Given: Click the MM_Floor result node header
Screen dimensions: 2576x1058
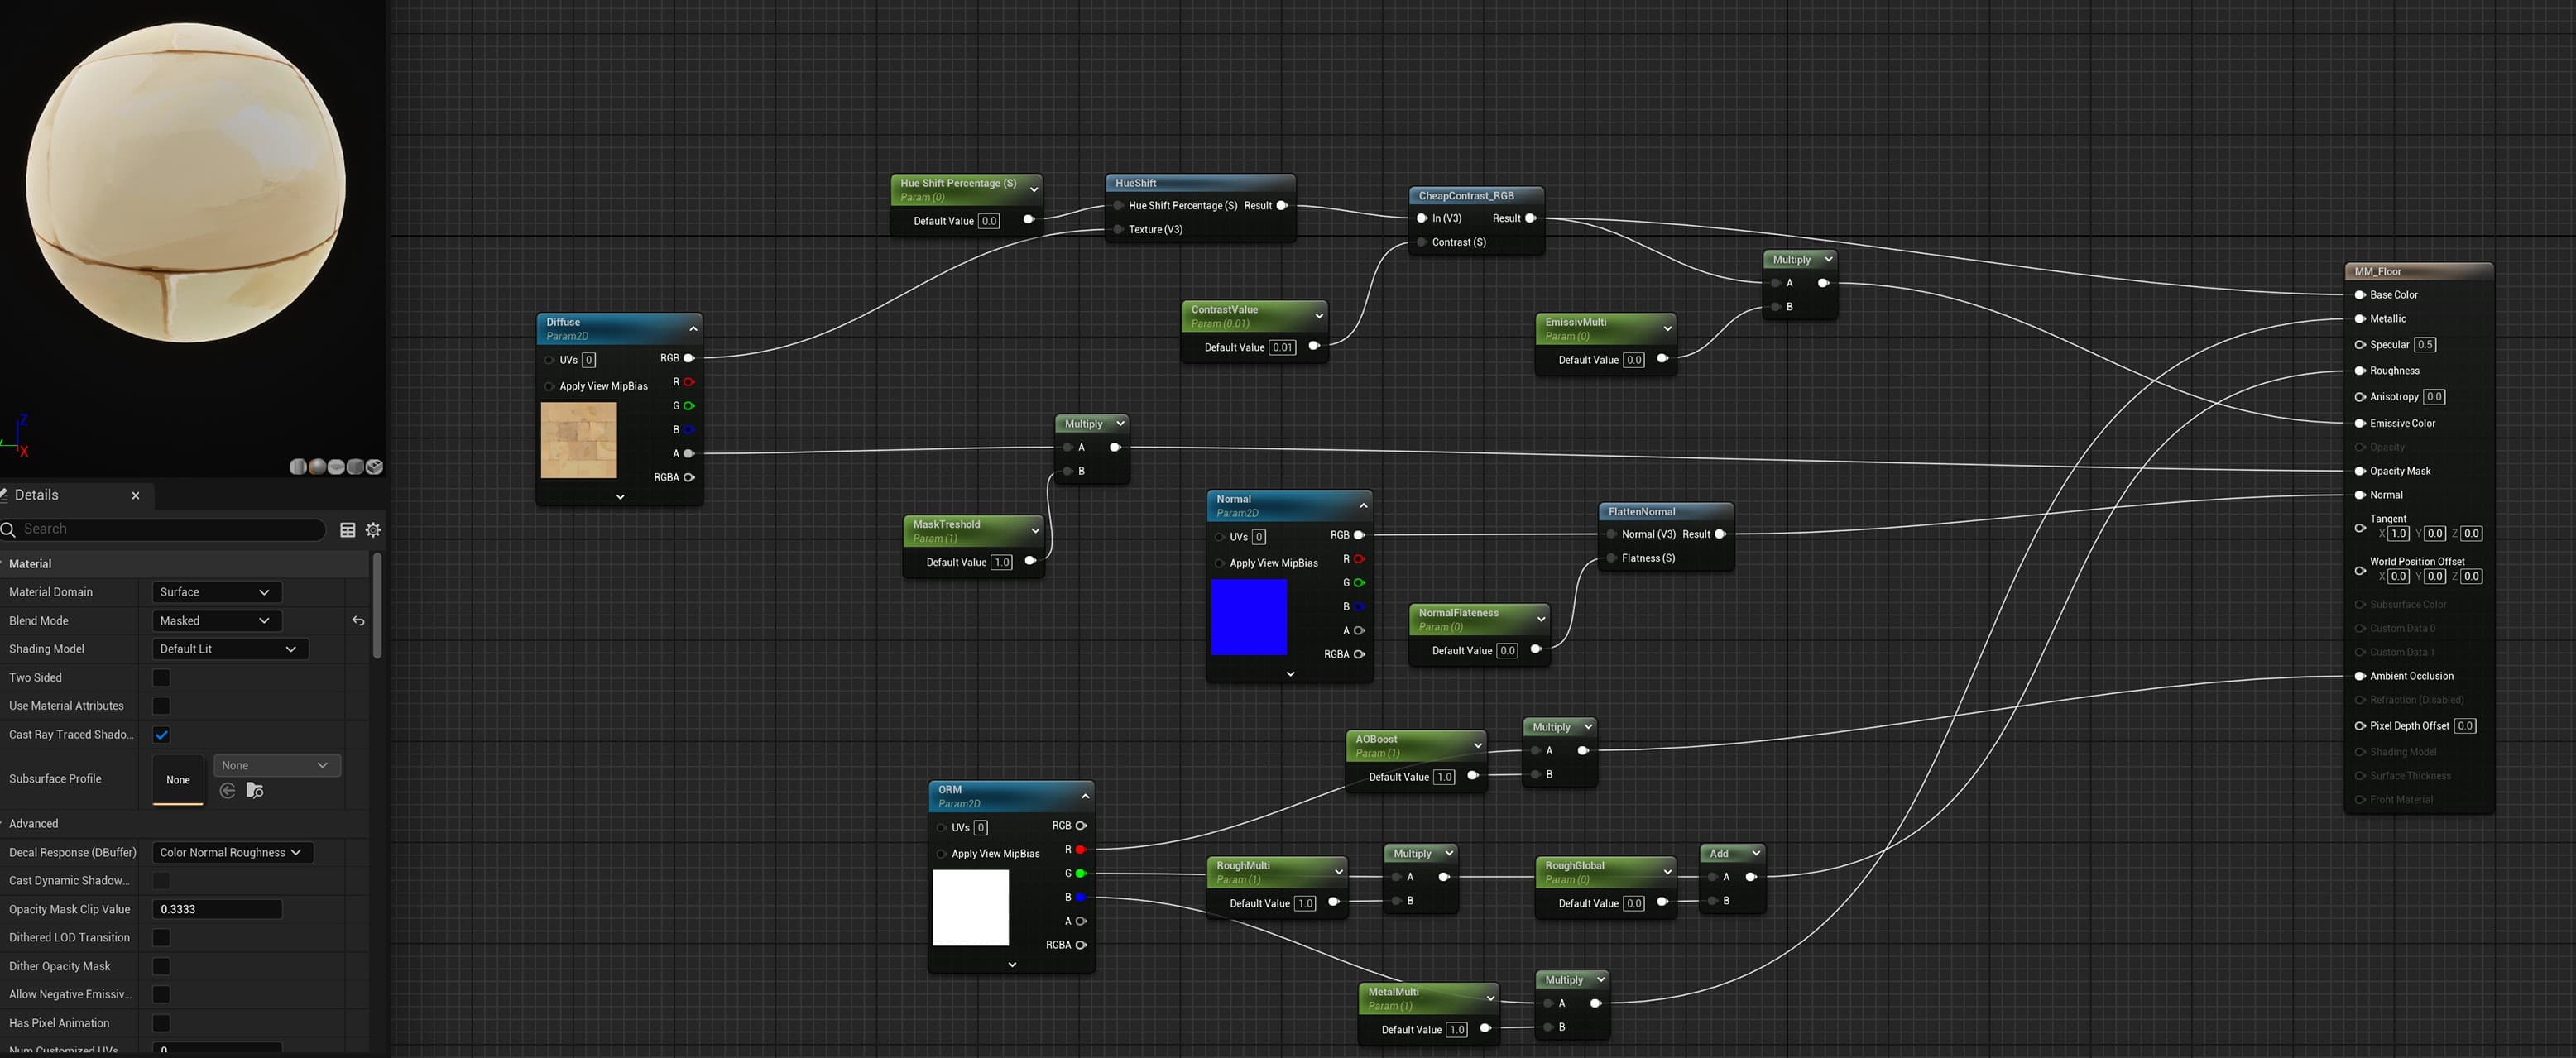Looking at the screenshot, I should pos(2378,271).
